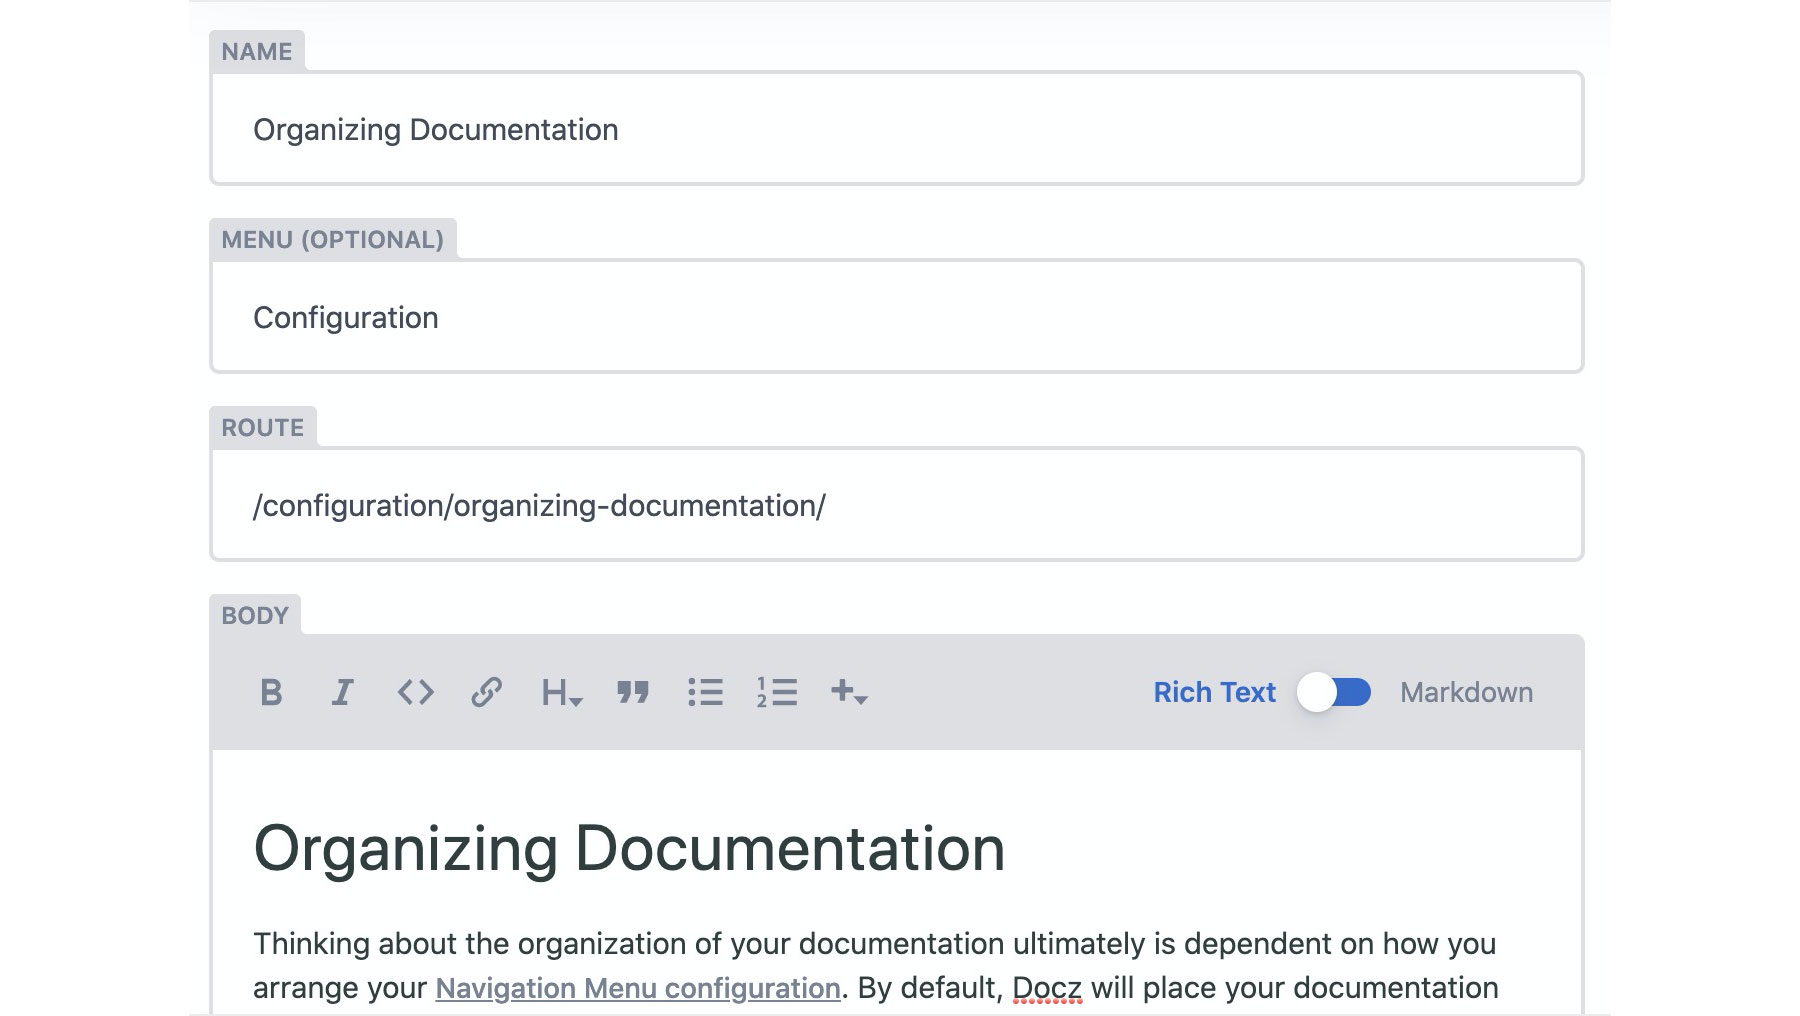
Task: Open the Heading level dropdown
Action: (561, 692)
